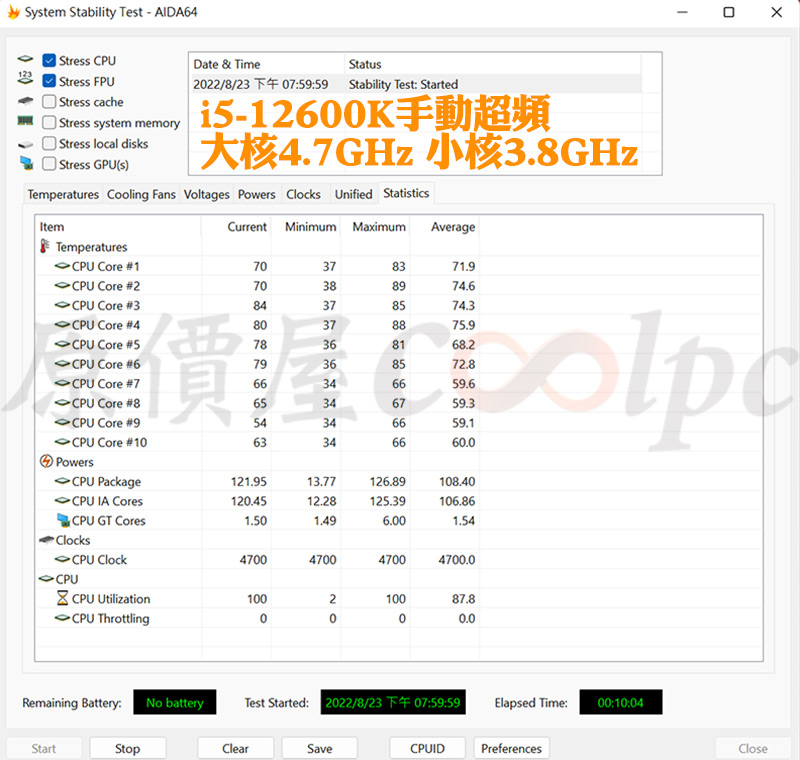The height and width of the screenshot is (760, 800).
Task: Select the CPU Core #2 row label
Action: point(106,286)
